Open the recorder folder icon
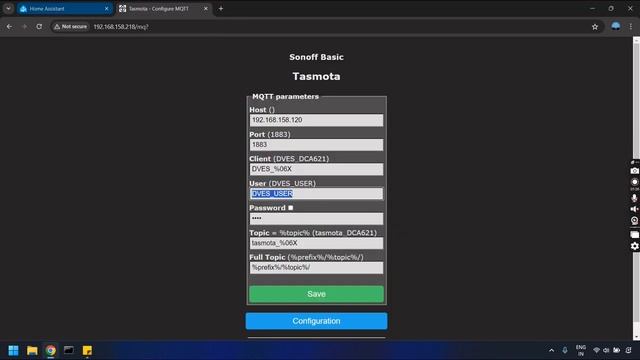Viewport: 640px width, 360px height. click(x=634, y=235)
